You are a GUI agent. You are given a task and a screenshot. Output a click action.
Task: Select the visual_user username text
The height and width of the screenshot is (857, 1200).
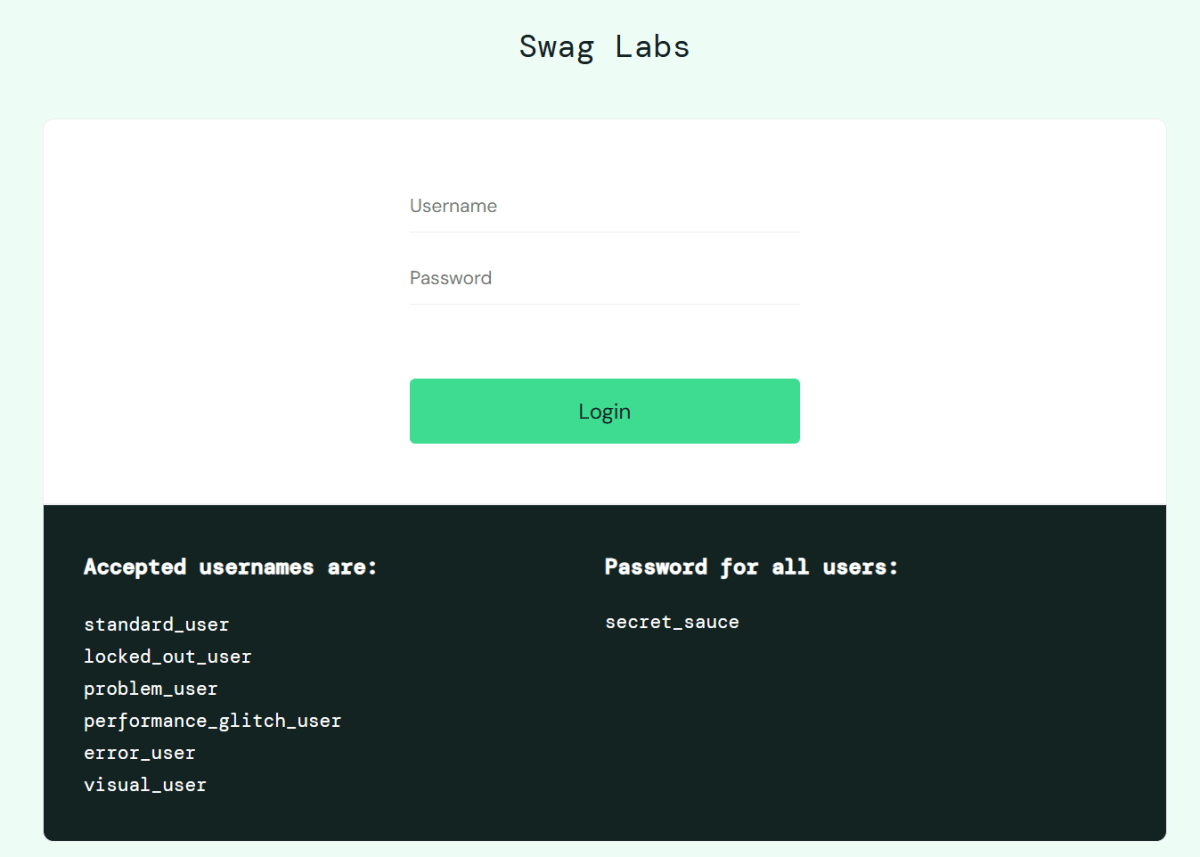(145, 784)
